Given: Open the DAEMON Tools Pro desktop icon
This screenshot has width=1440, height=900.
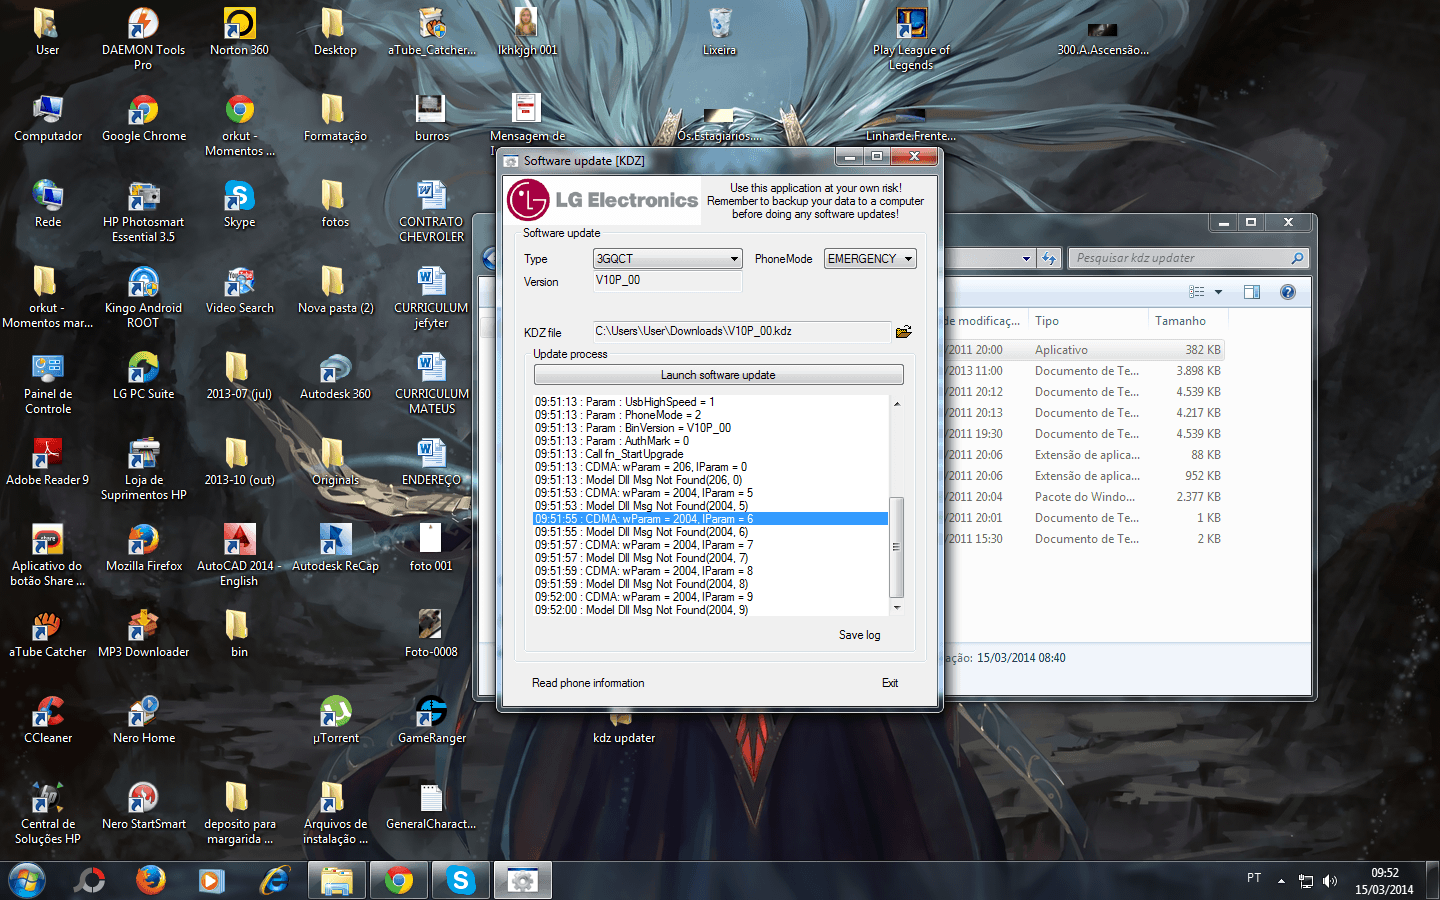Looking at the screenshot, I should coord(143,38).
